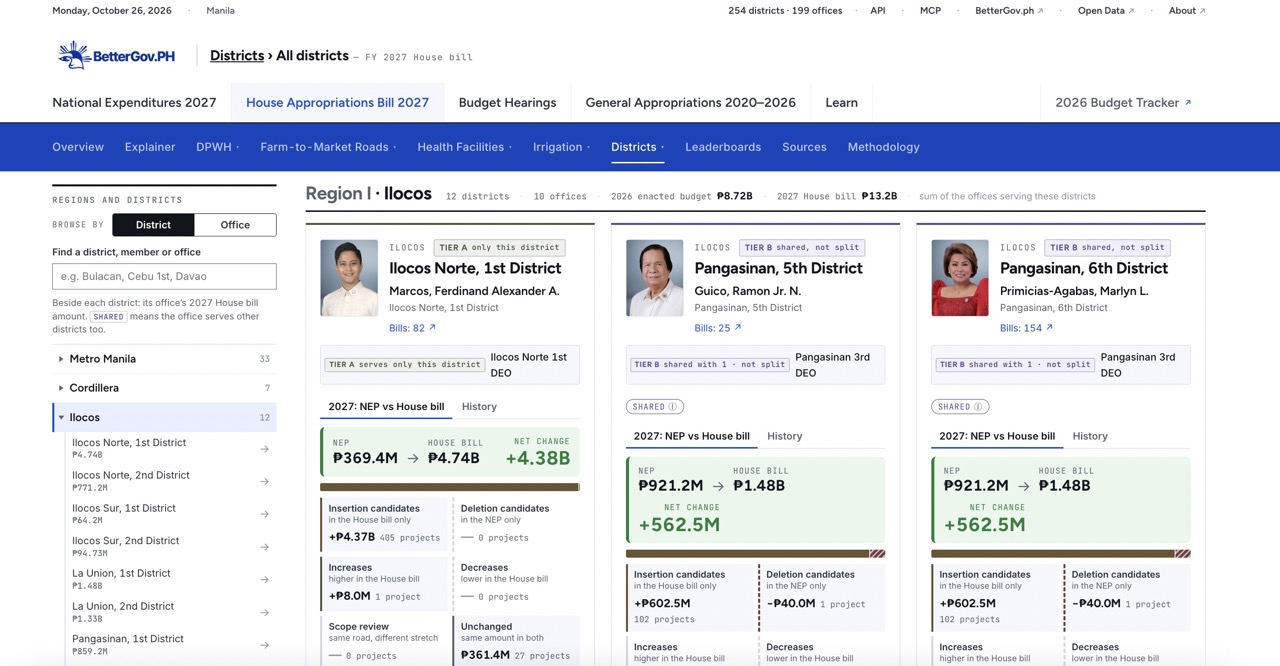The width and height of the screenshot is (1280, 666).
Task: Open General Appropriations 2020–2026 tab
Action: tap(690, 103)
